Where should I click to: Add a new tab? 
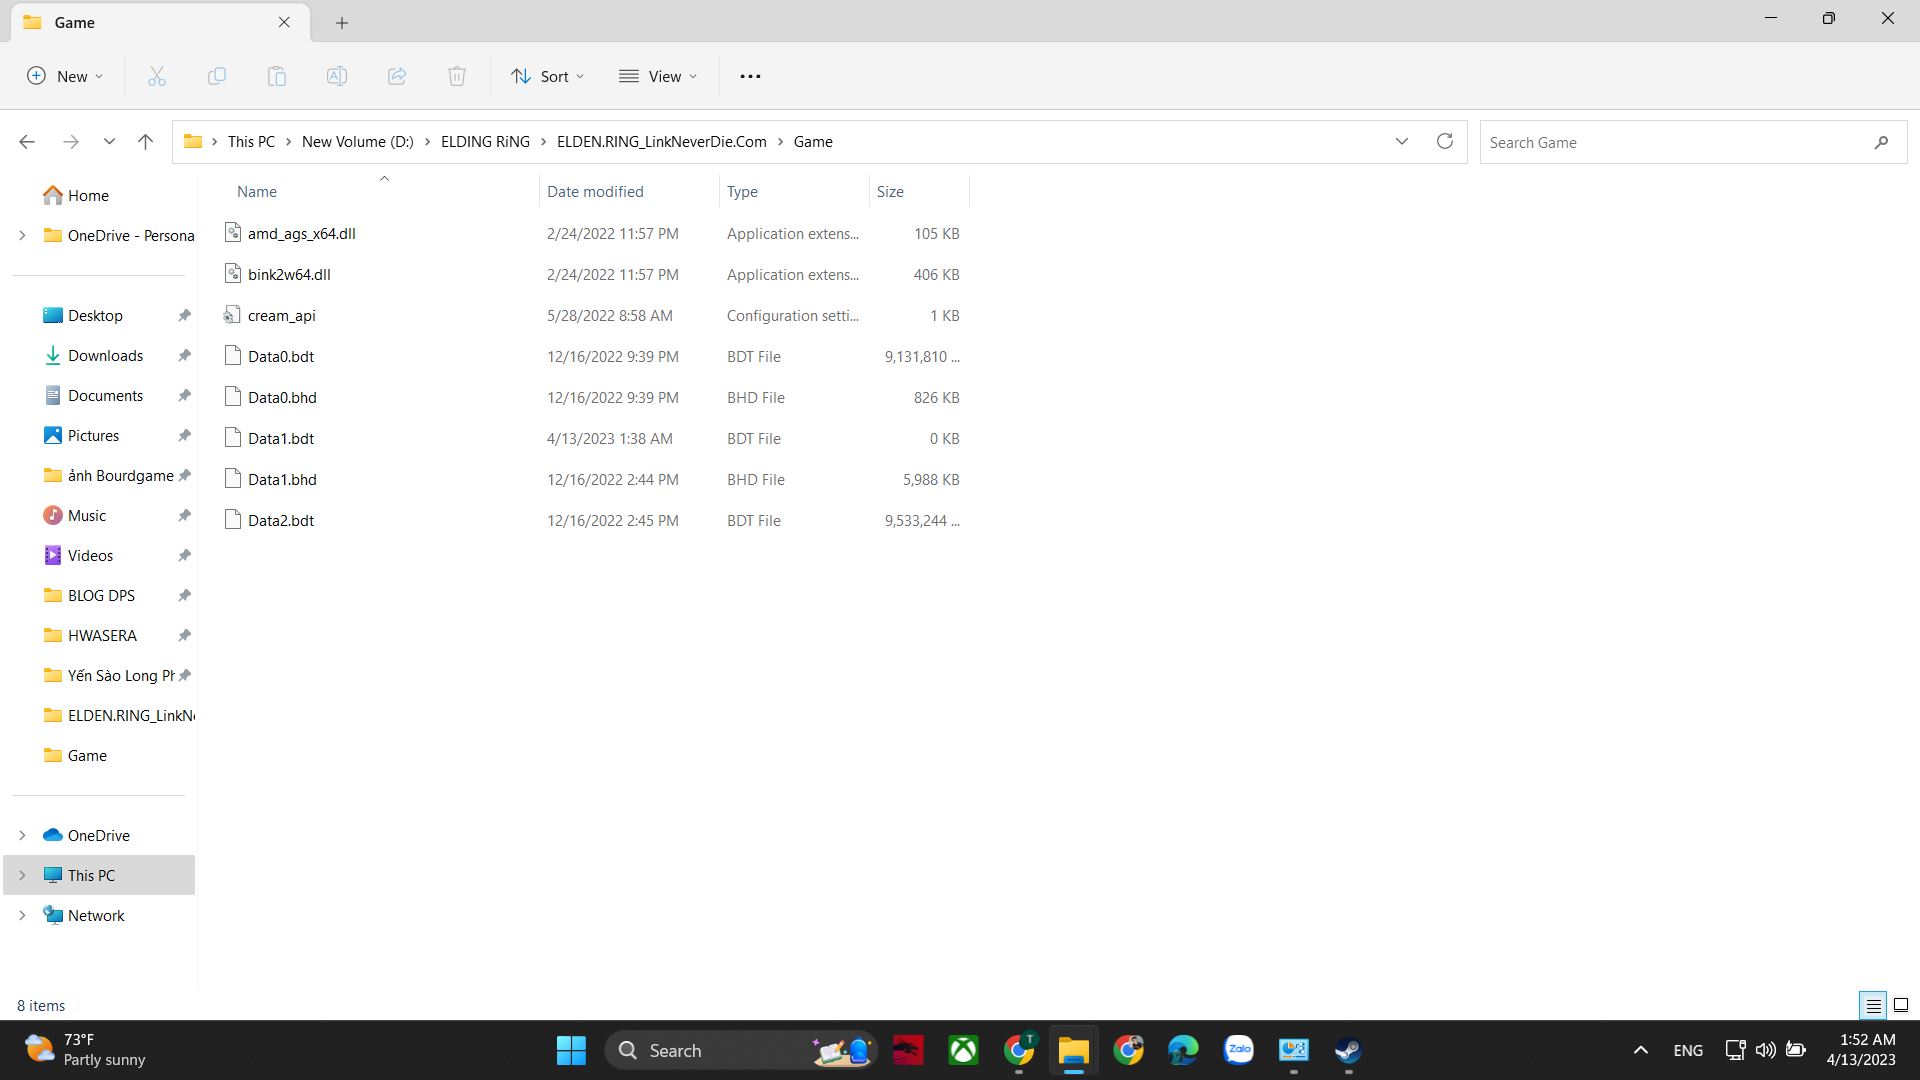[x=342, y=22]
